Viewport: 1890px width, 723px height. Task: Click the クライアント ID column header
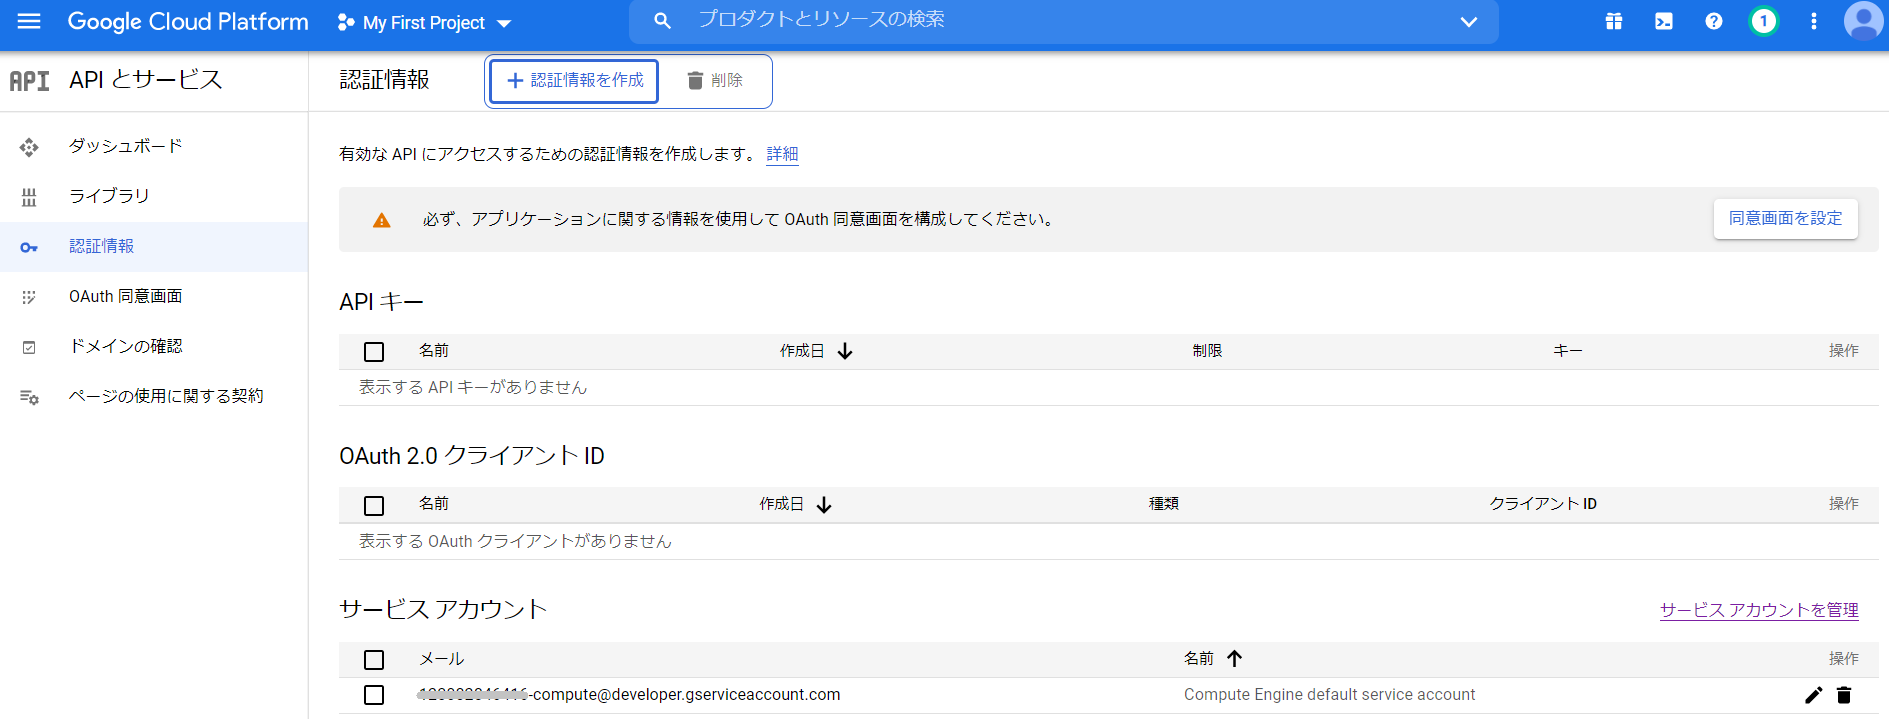(1543, 504)
